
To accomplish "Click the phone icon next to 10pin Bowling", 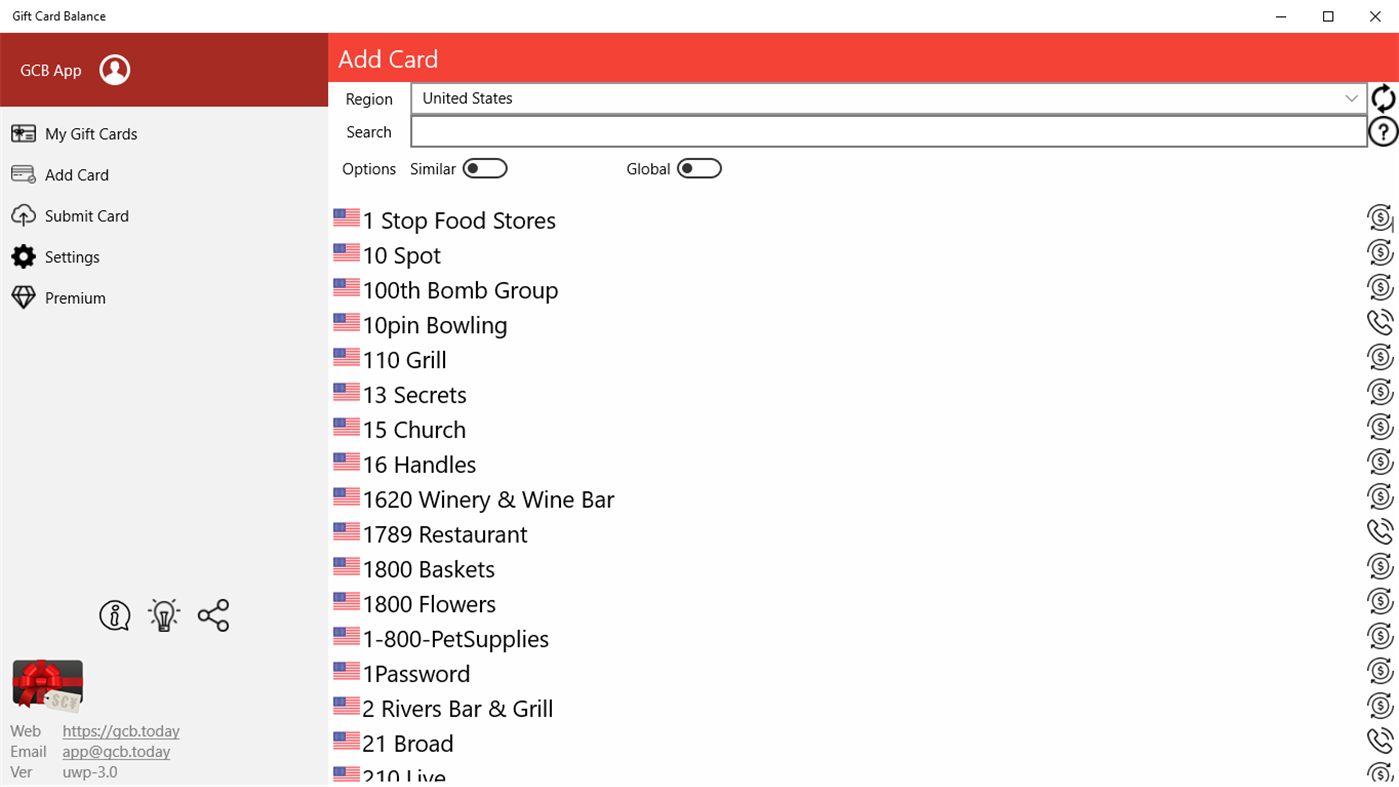I will click(x=1379, y=322).
